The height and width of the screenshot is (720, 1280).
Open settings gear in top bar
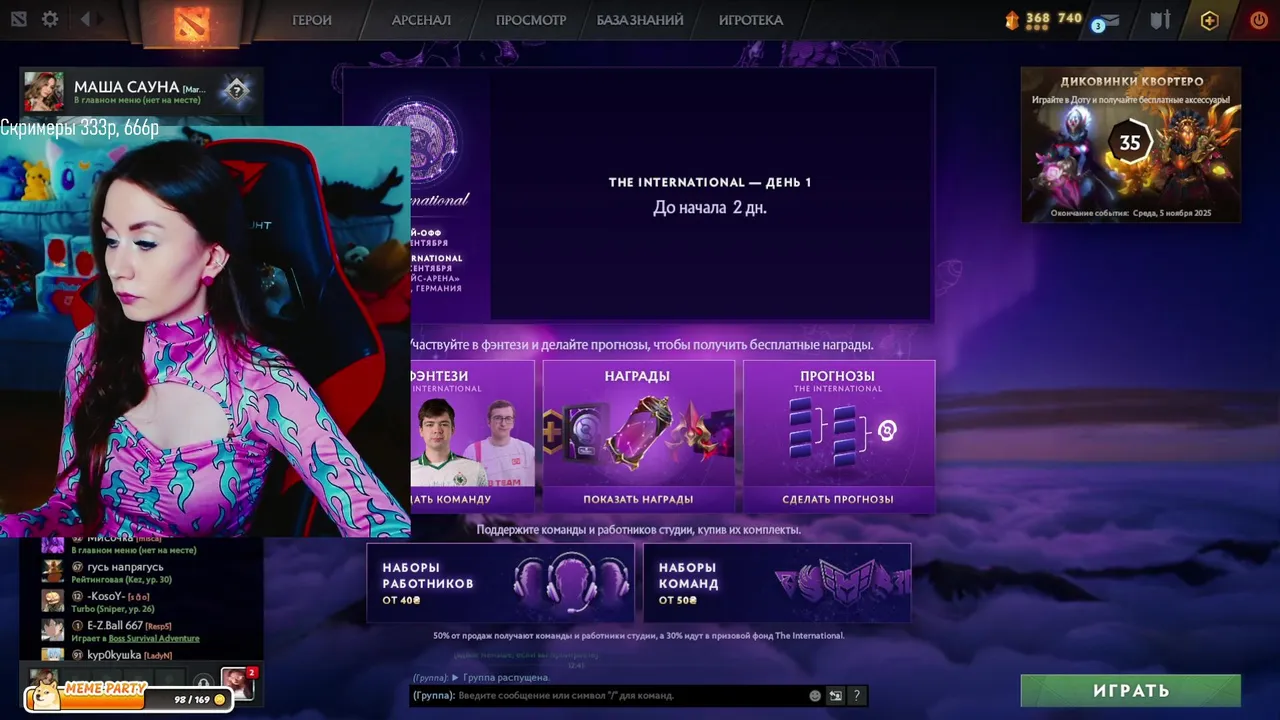coord(50,20)
